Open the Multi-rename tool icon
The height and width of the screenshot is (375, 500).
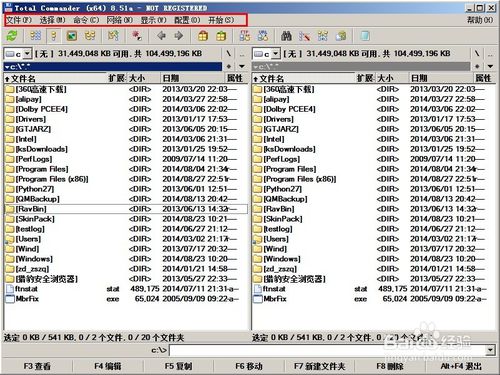click(304, 36)
